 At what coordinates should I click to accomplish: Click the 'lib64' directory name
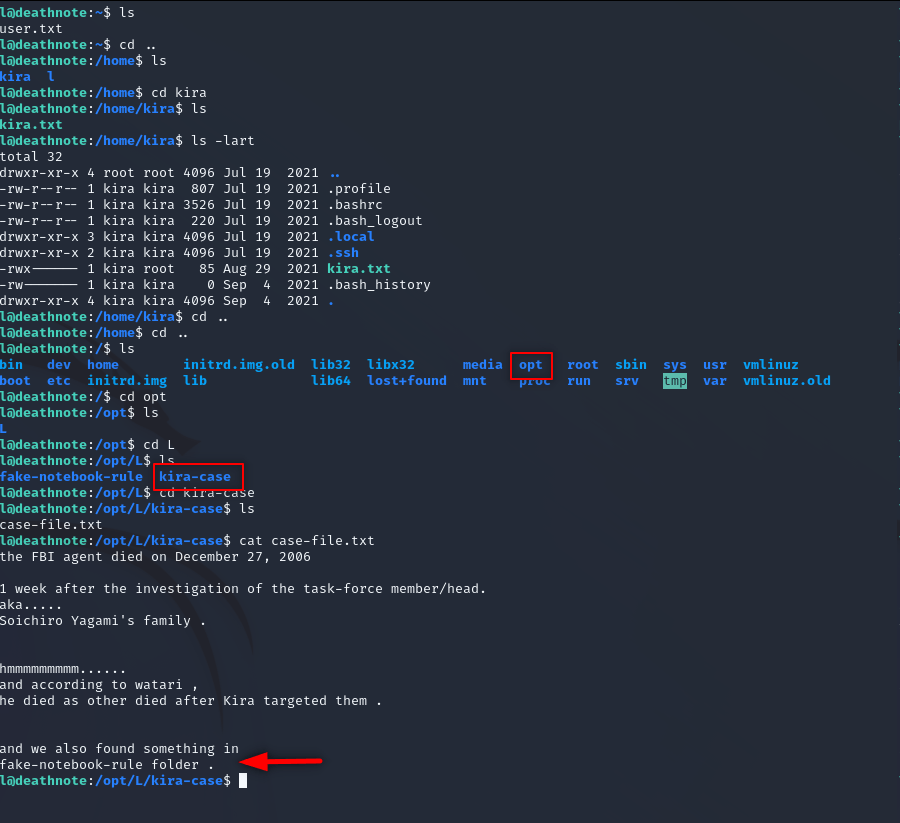tap(331, 381)
